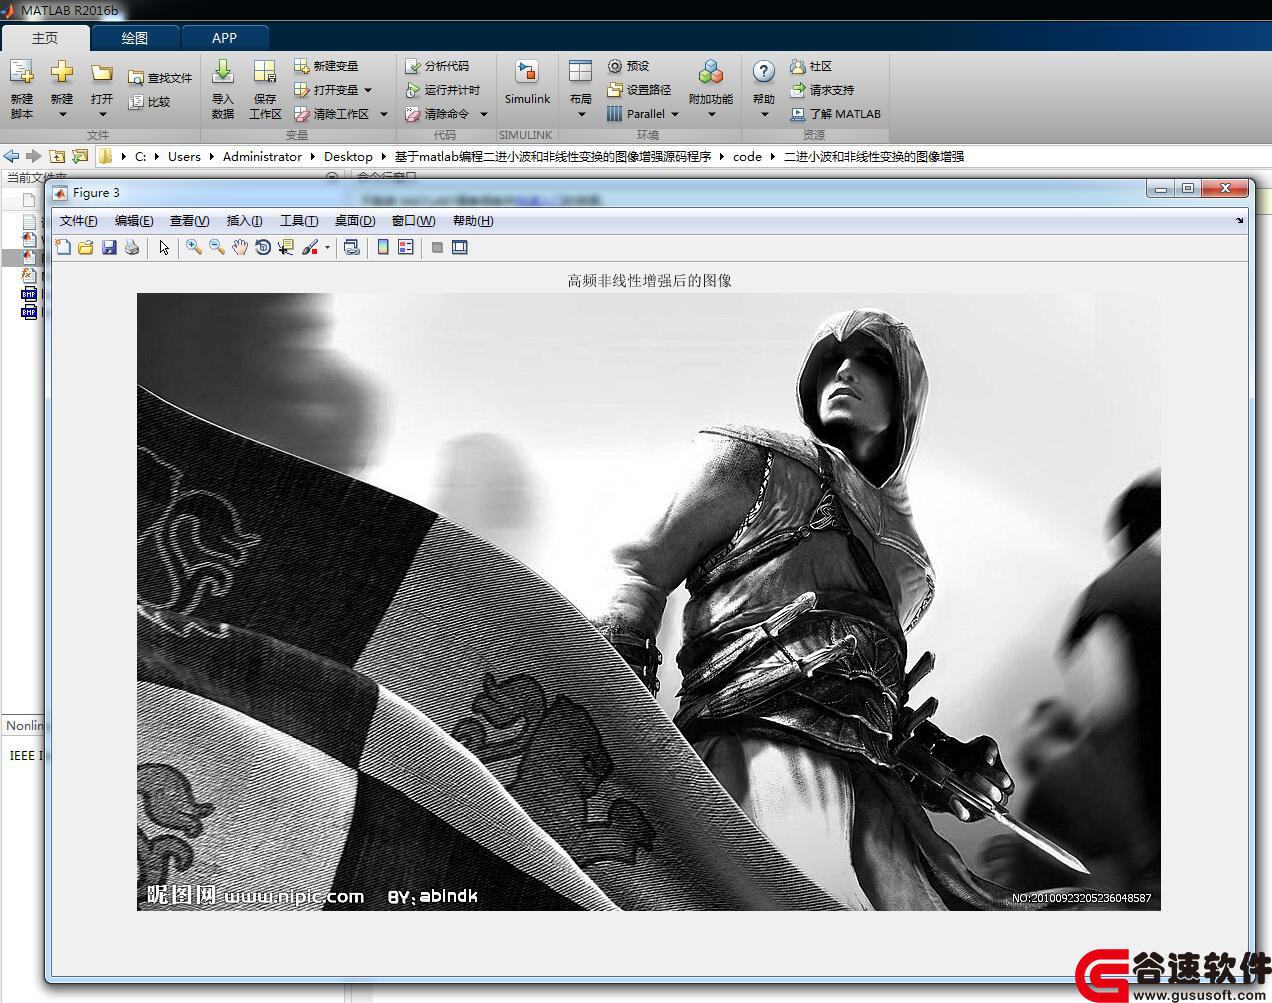The height and width of the screenshot is (1003, 1272).
Task: Click the Link Plot icon
Action: click(352, 247)
